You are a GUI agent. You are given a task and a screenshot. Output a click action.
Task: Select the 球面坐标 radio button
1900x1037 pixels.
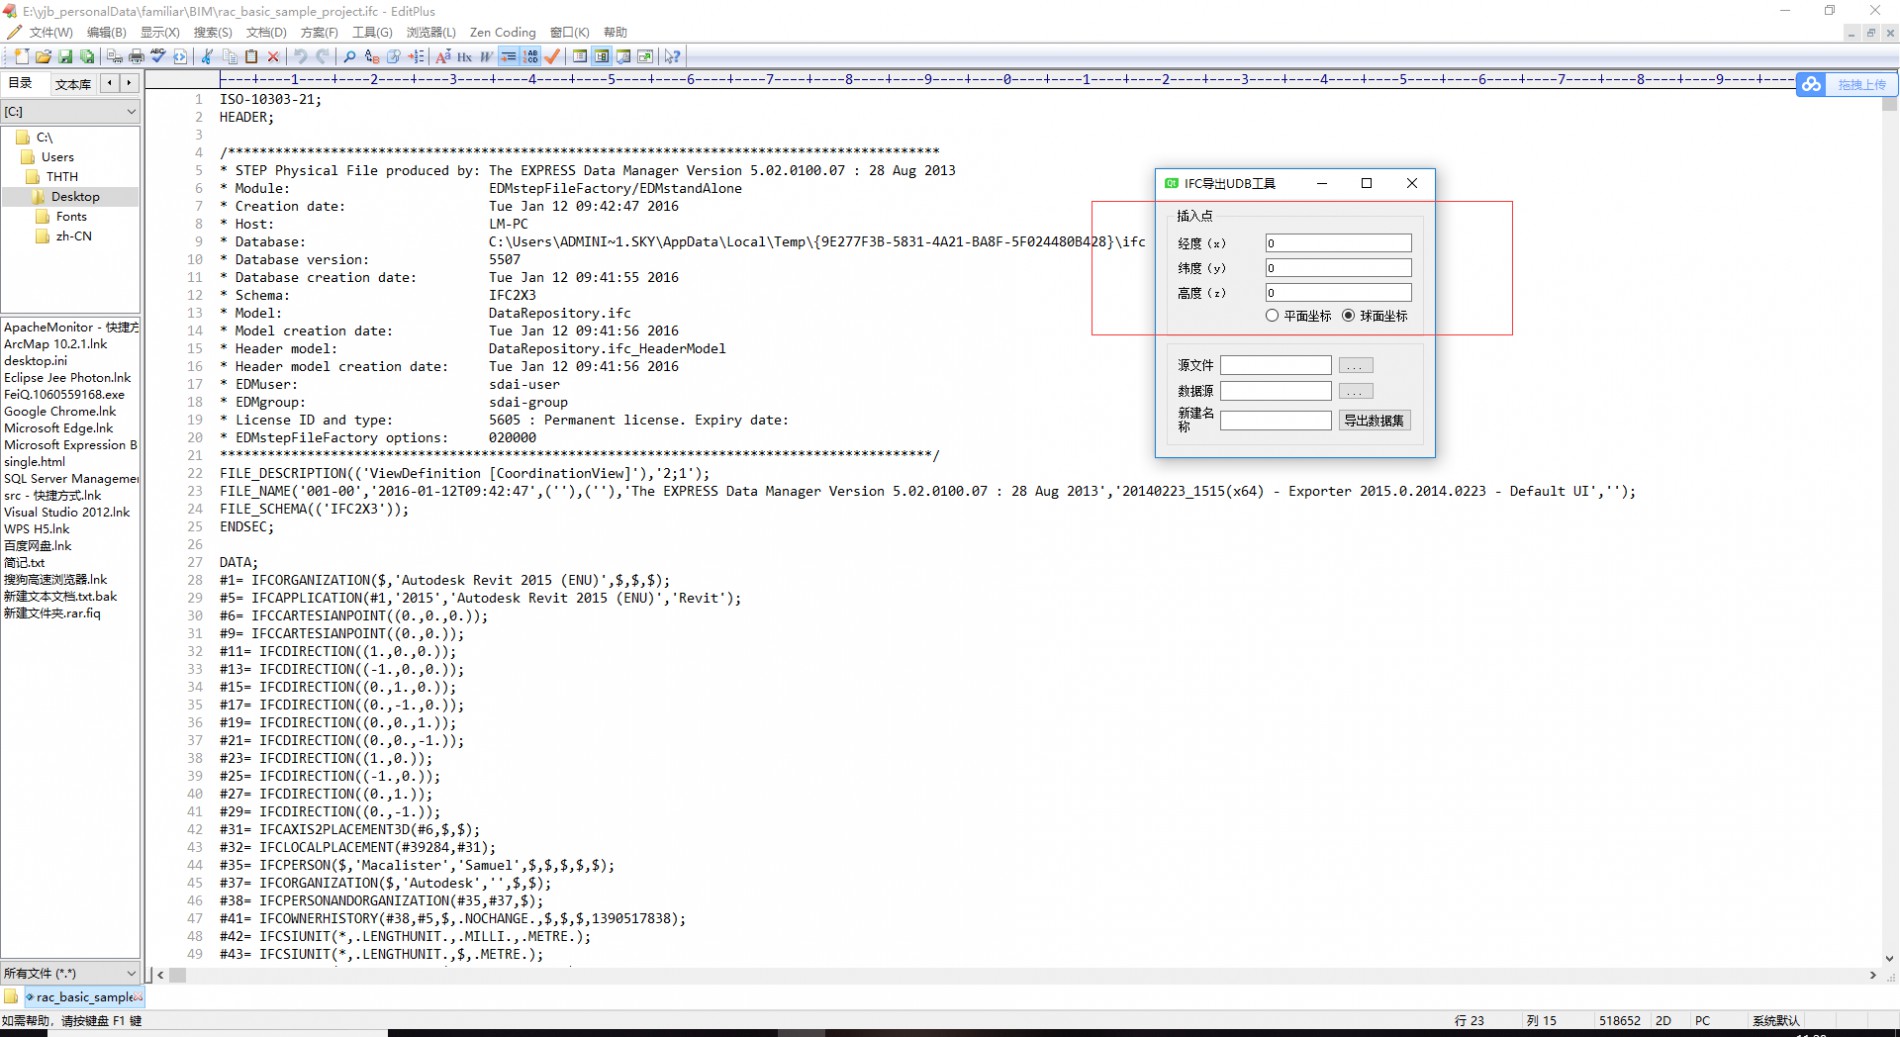coord(1348,316)
